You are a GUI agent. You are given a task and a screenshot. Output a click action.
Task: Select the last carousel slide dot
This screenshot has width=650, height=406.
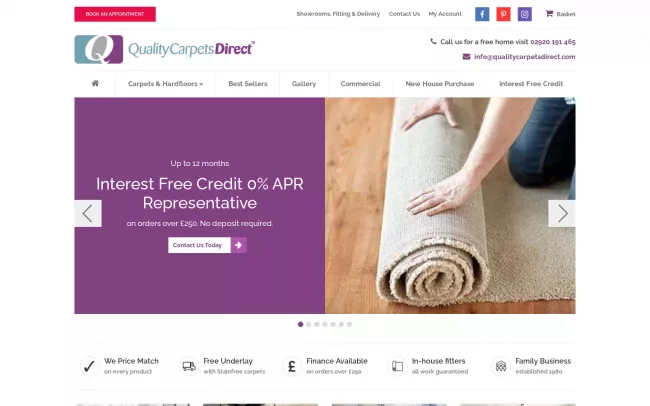349,324
